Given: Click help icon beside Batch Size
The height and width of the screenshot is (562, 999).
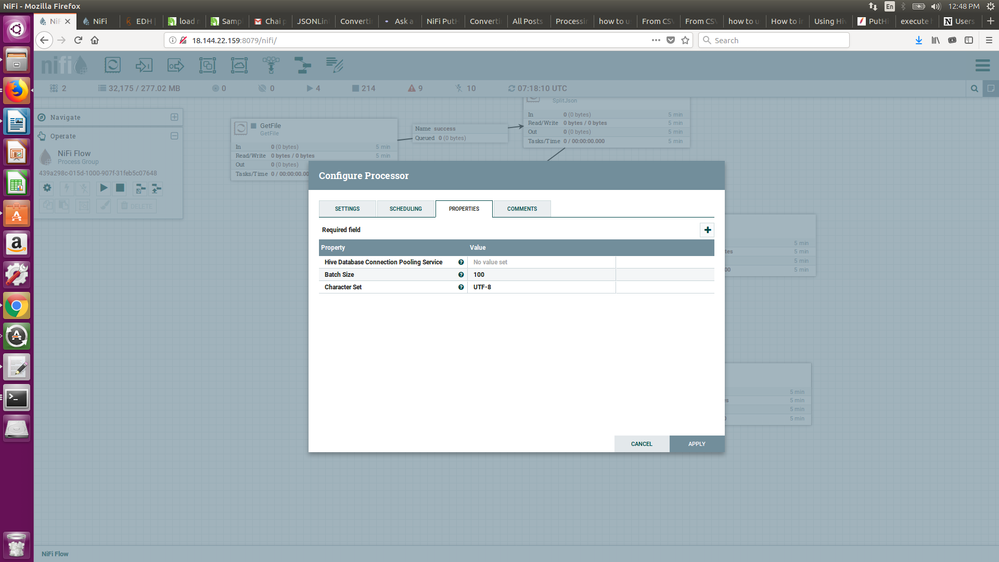Looking at the screenshot, I should click(461, 274).
